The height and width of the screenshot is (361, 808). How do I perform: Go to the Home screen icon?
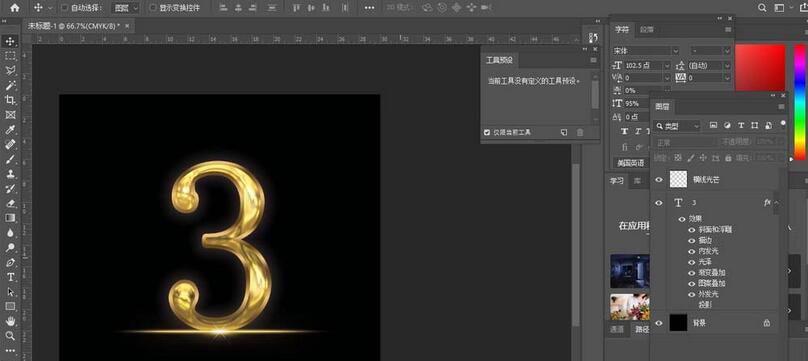click(x=15, y=8)
